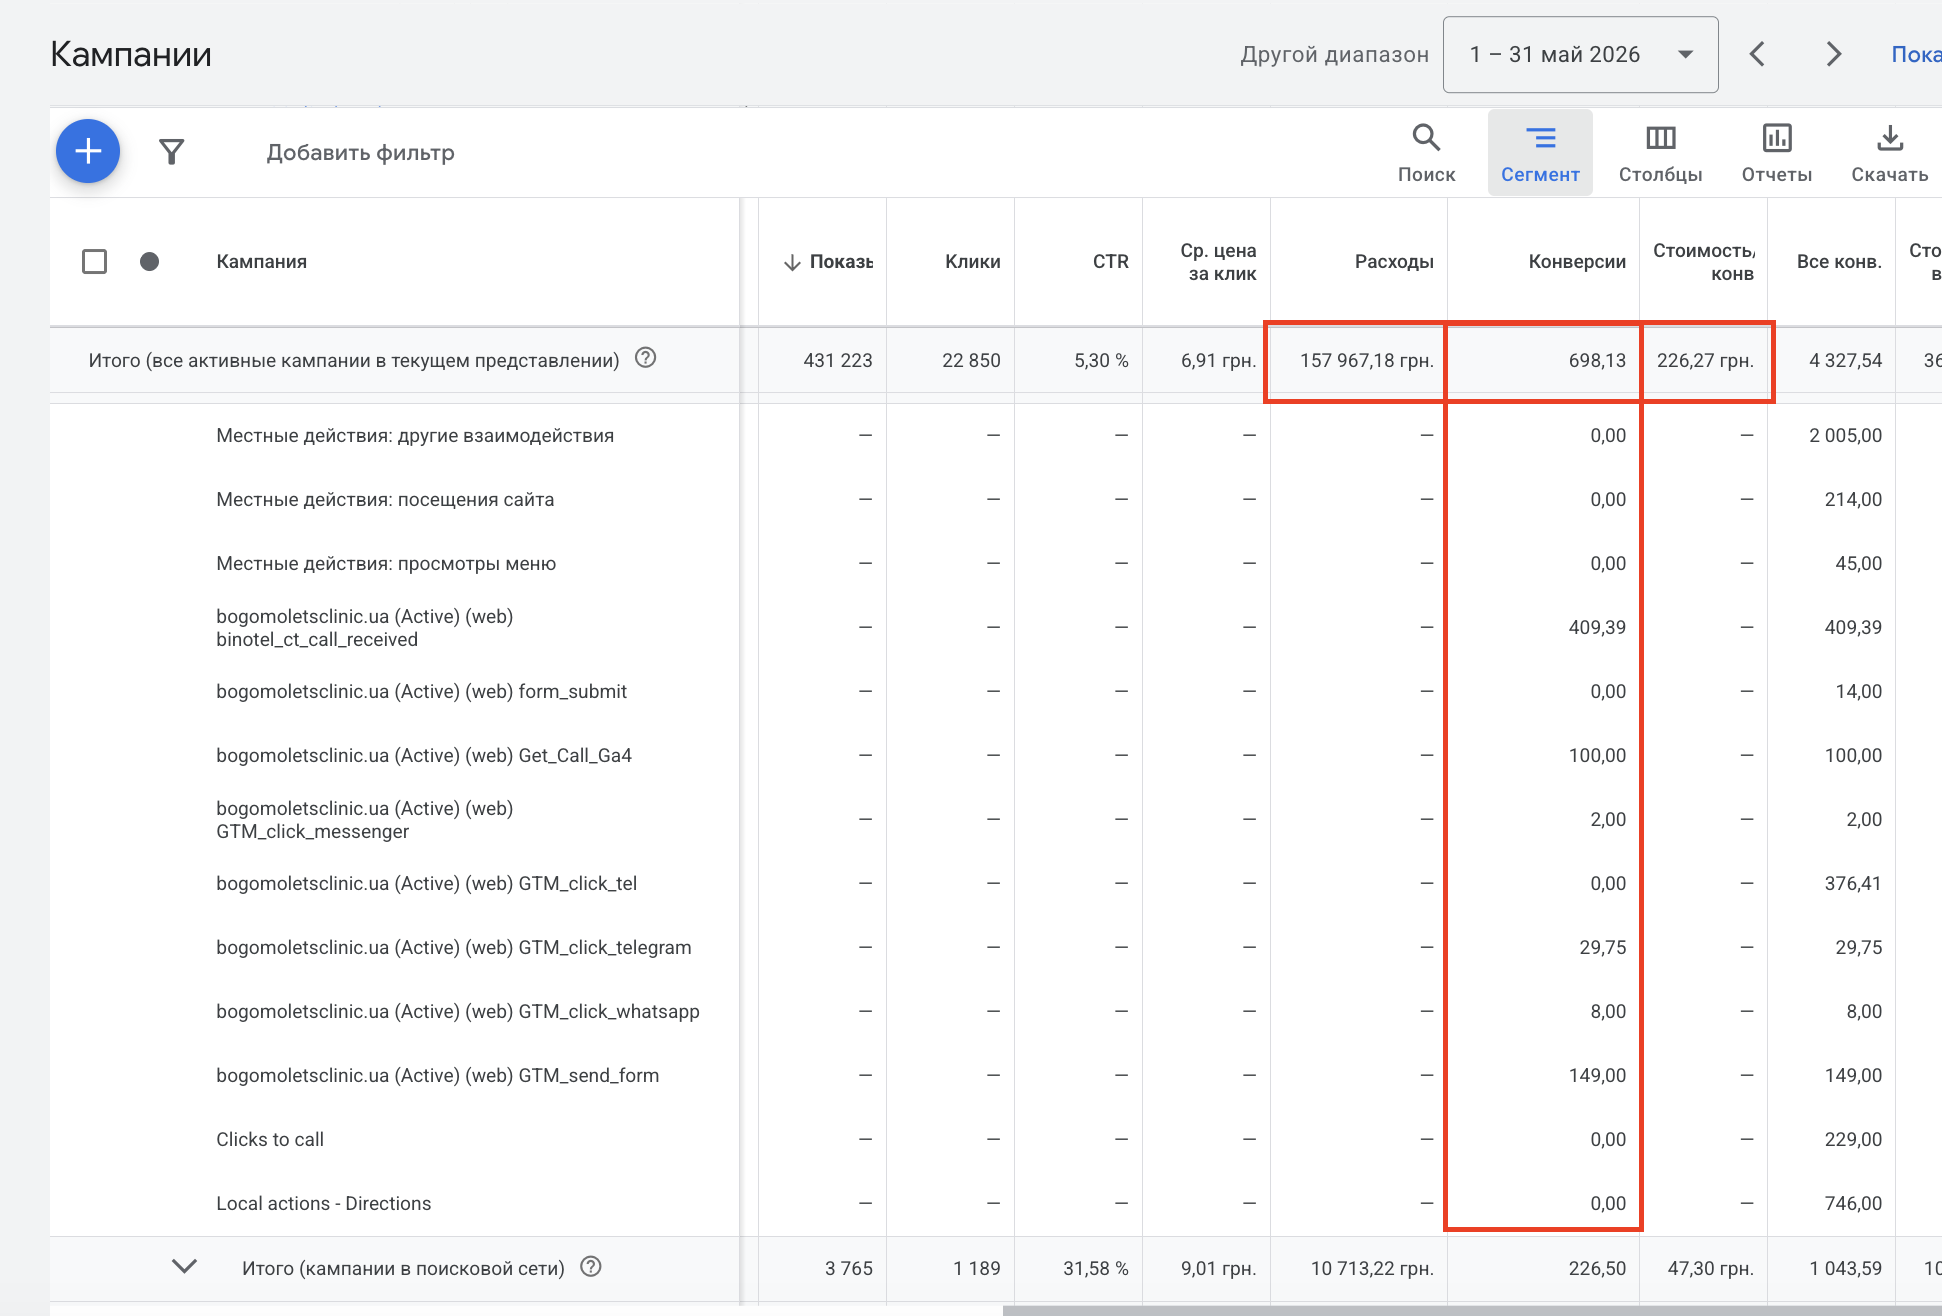Click cost per conversion 226,27 грн.
Screen dimensions: 1942x1316
click(x=1705, y=360)
